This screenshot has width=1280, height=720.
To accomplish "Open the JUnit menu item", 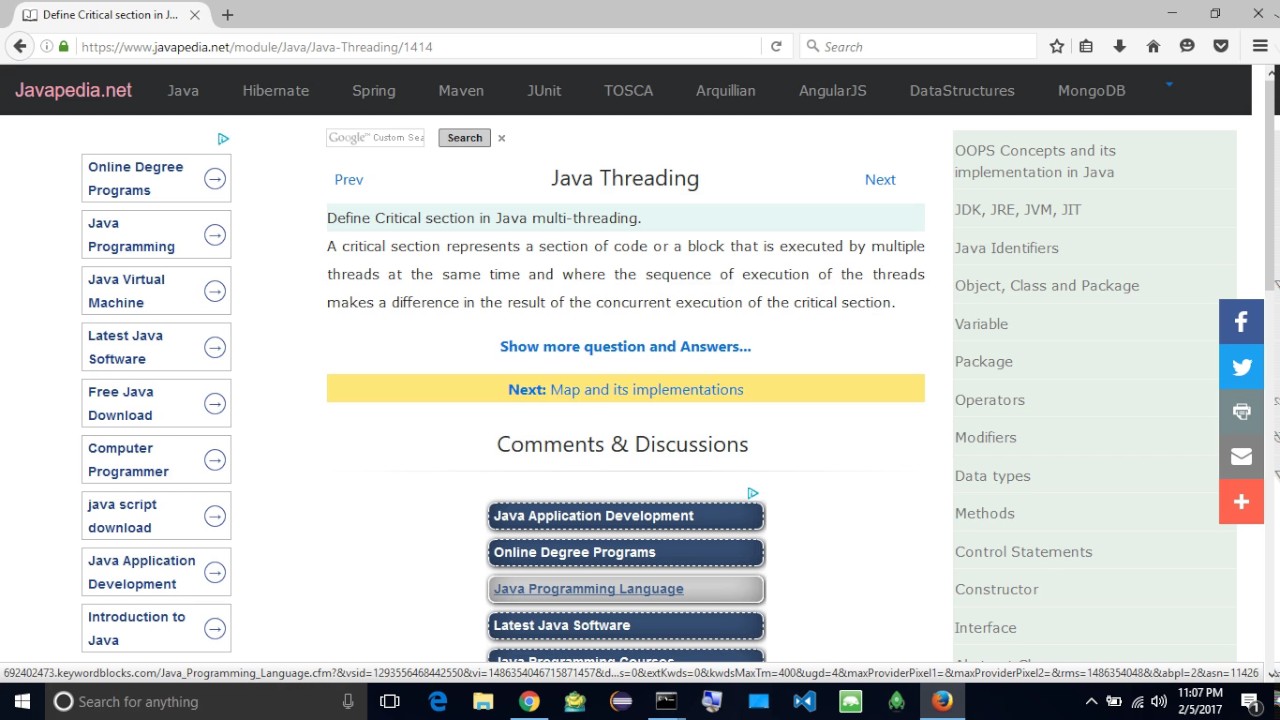I will click(x=544, y=90).
